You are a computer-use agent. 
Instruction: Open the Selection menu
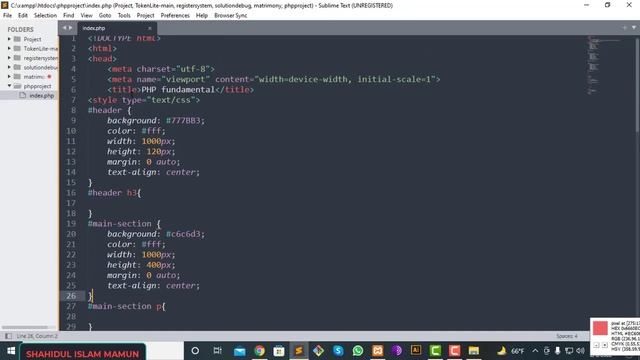click(45, 16)
